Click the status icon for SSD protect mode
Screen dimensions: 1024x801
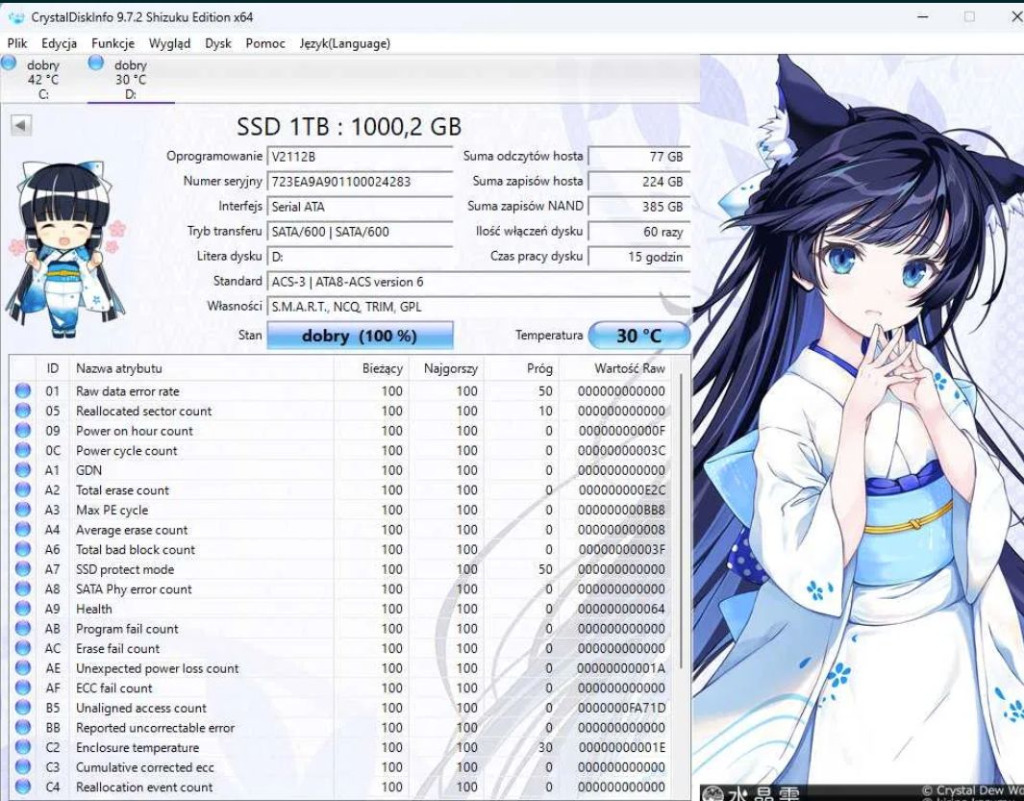click(x=23, y=569)
